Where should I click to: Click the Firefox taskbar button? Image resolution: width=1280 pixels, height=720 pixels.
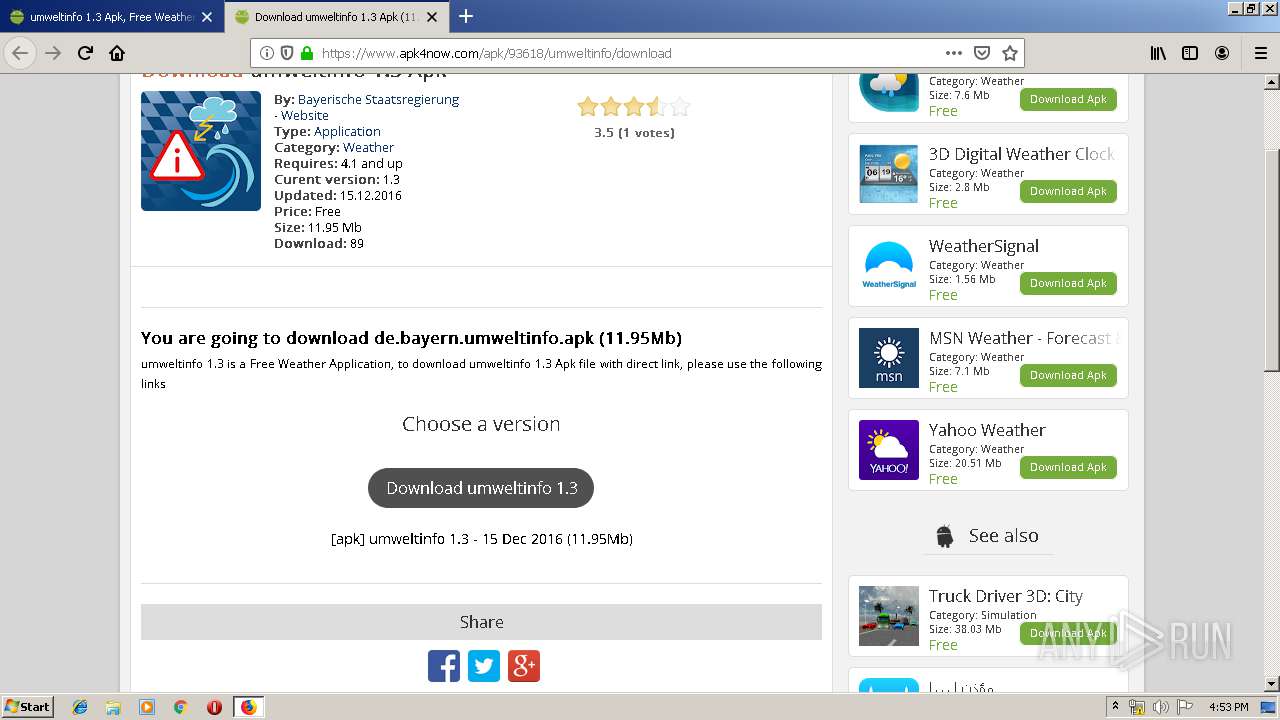(248, 707)
